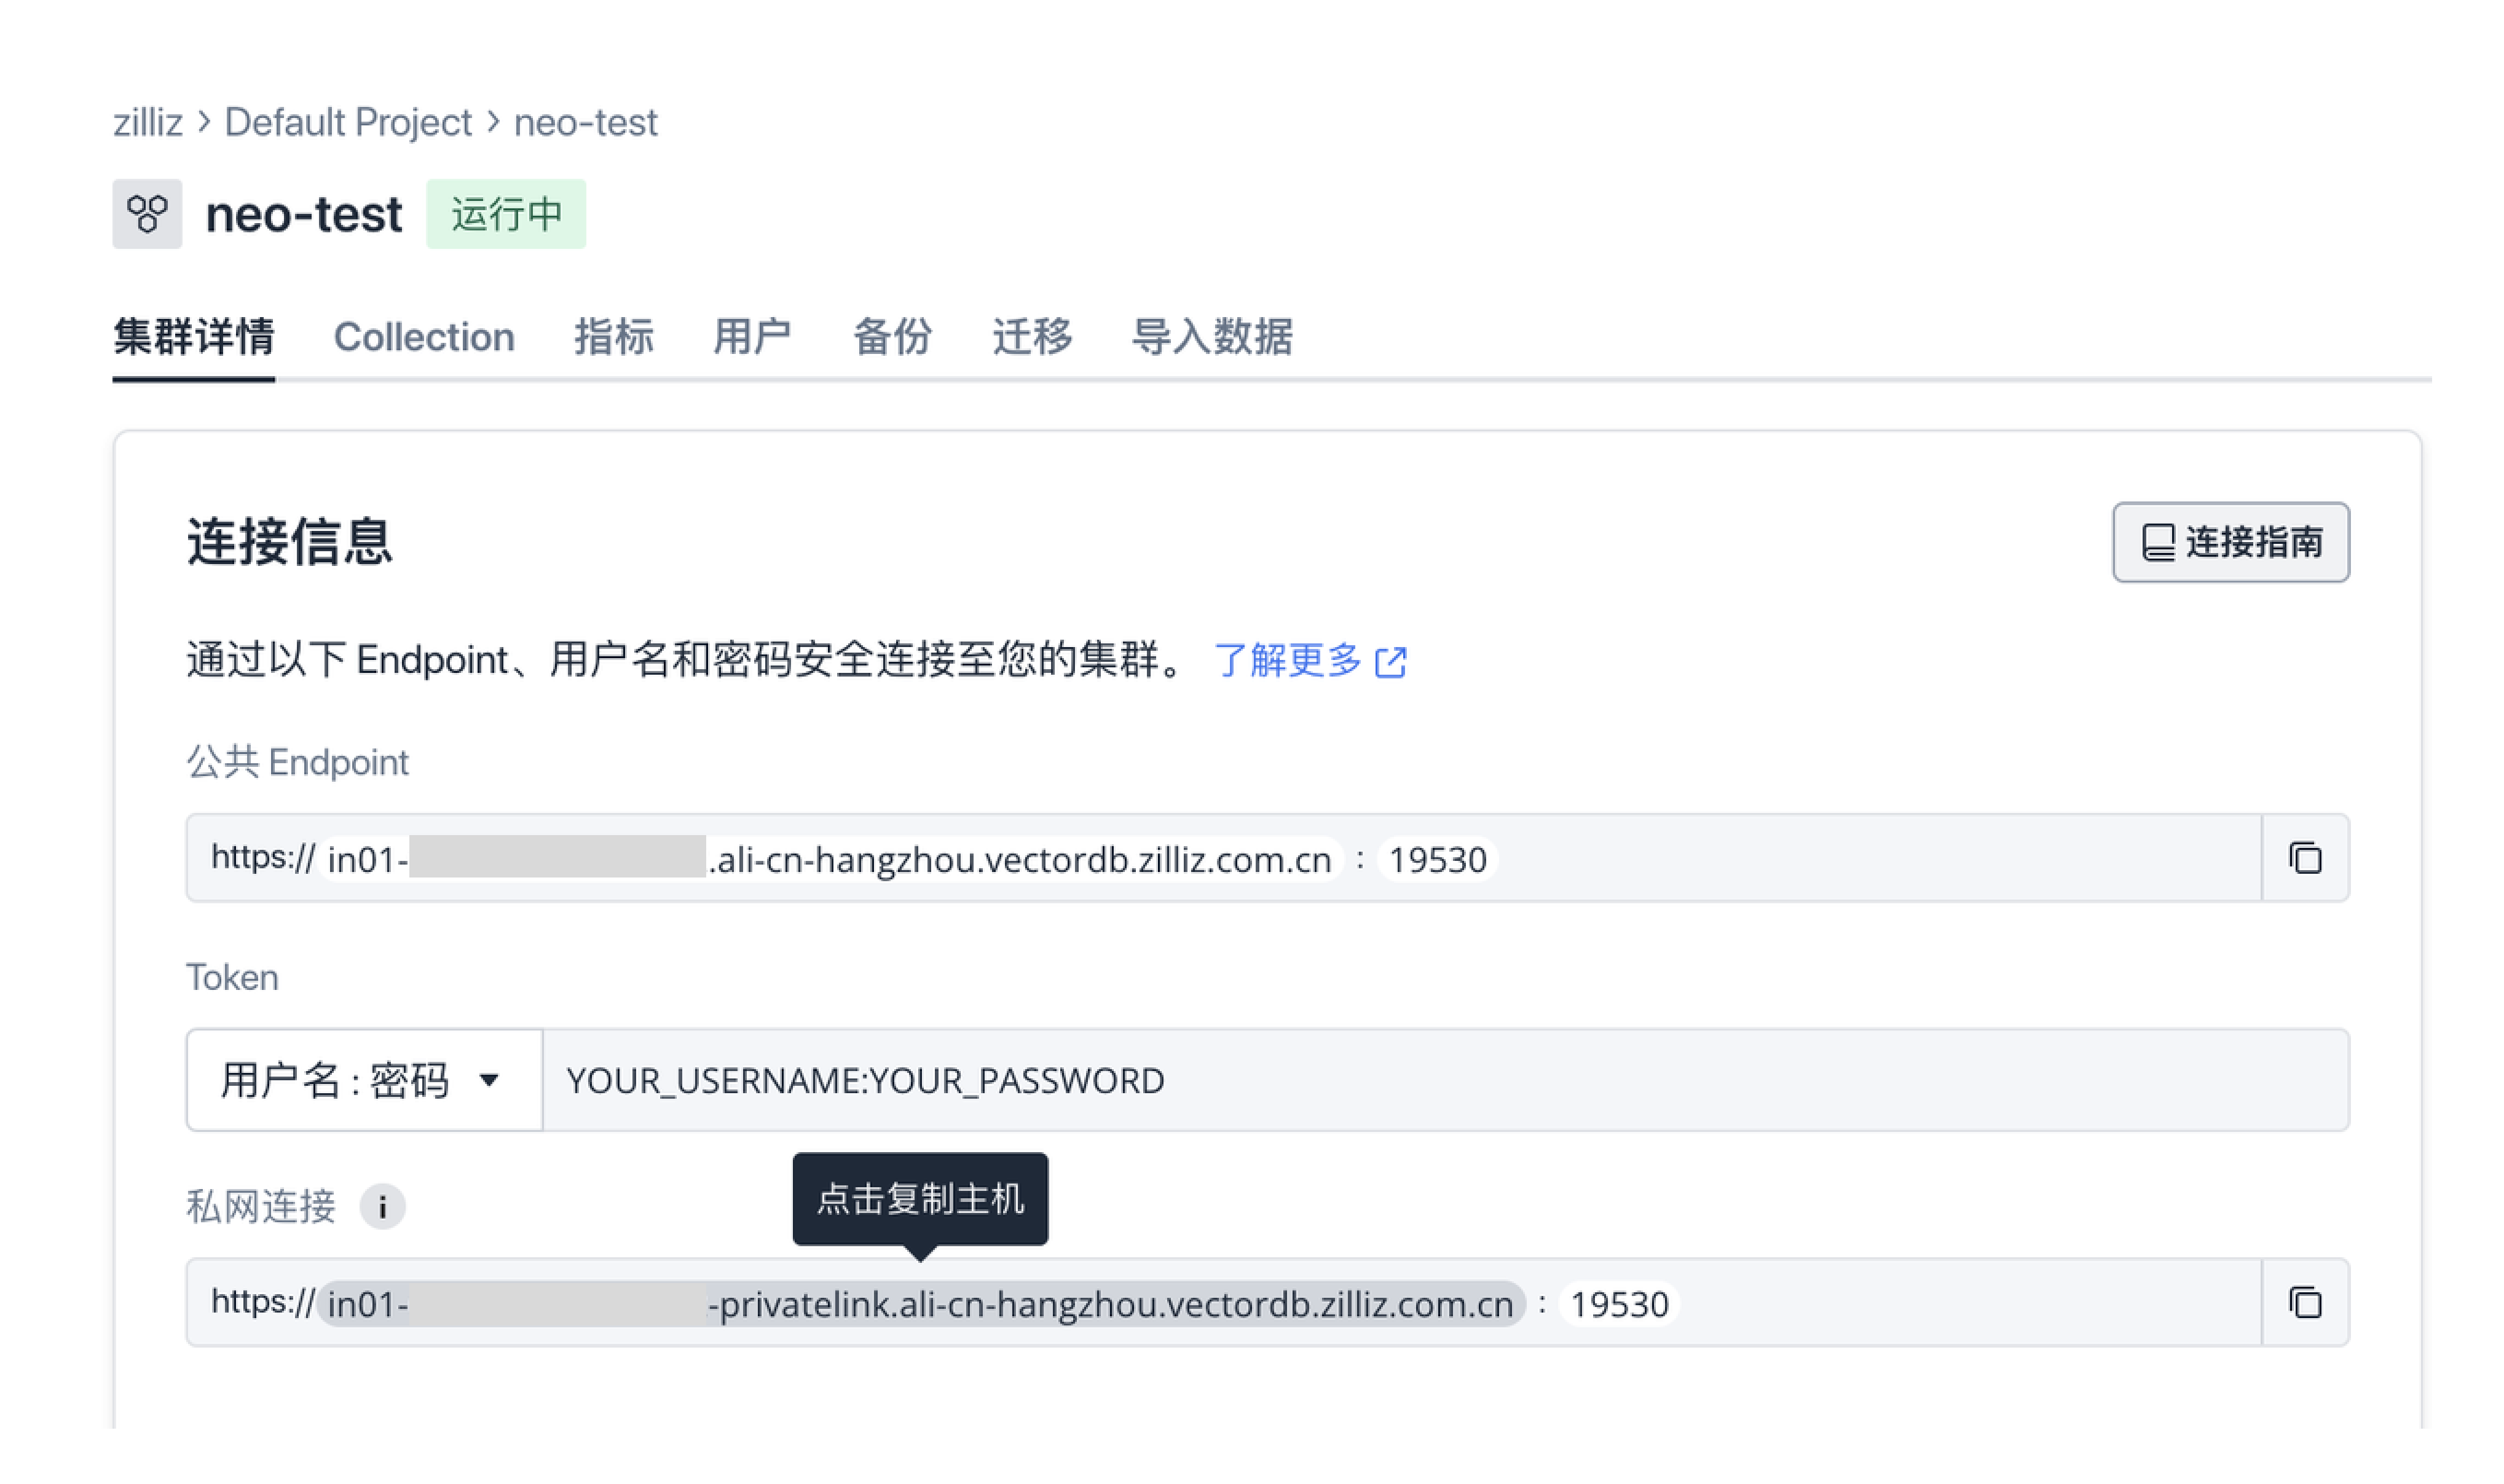Click the cluster node type icon neo-test
This screenshot has height=1484, width=2504.
[147, 212]
